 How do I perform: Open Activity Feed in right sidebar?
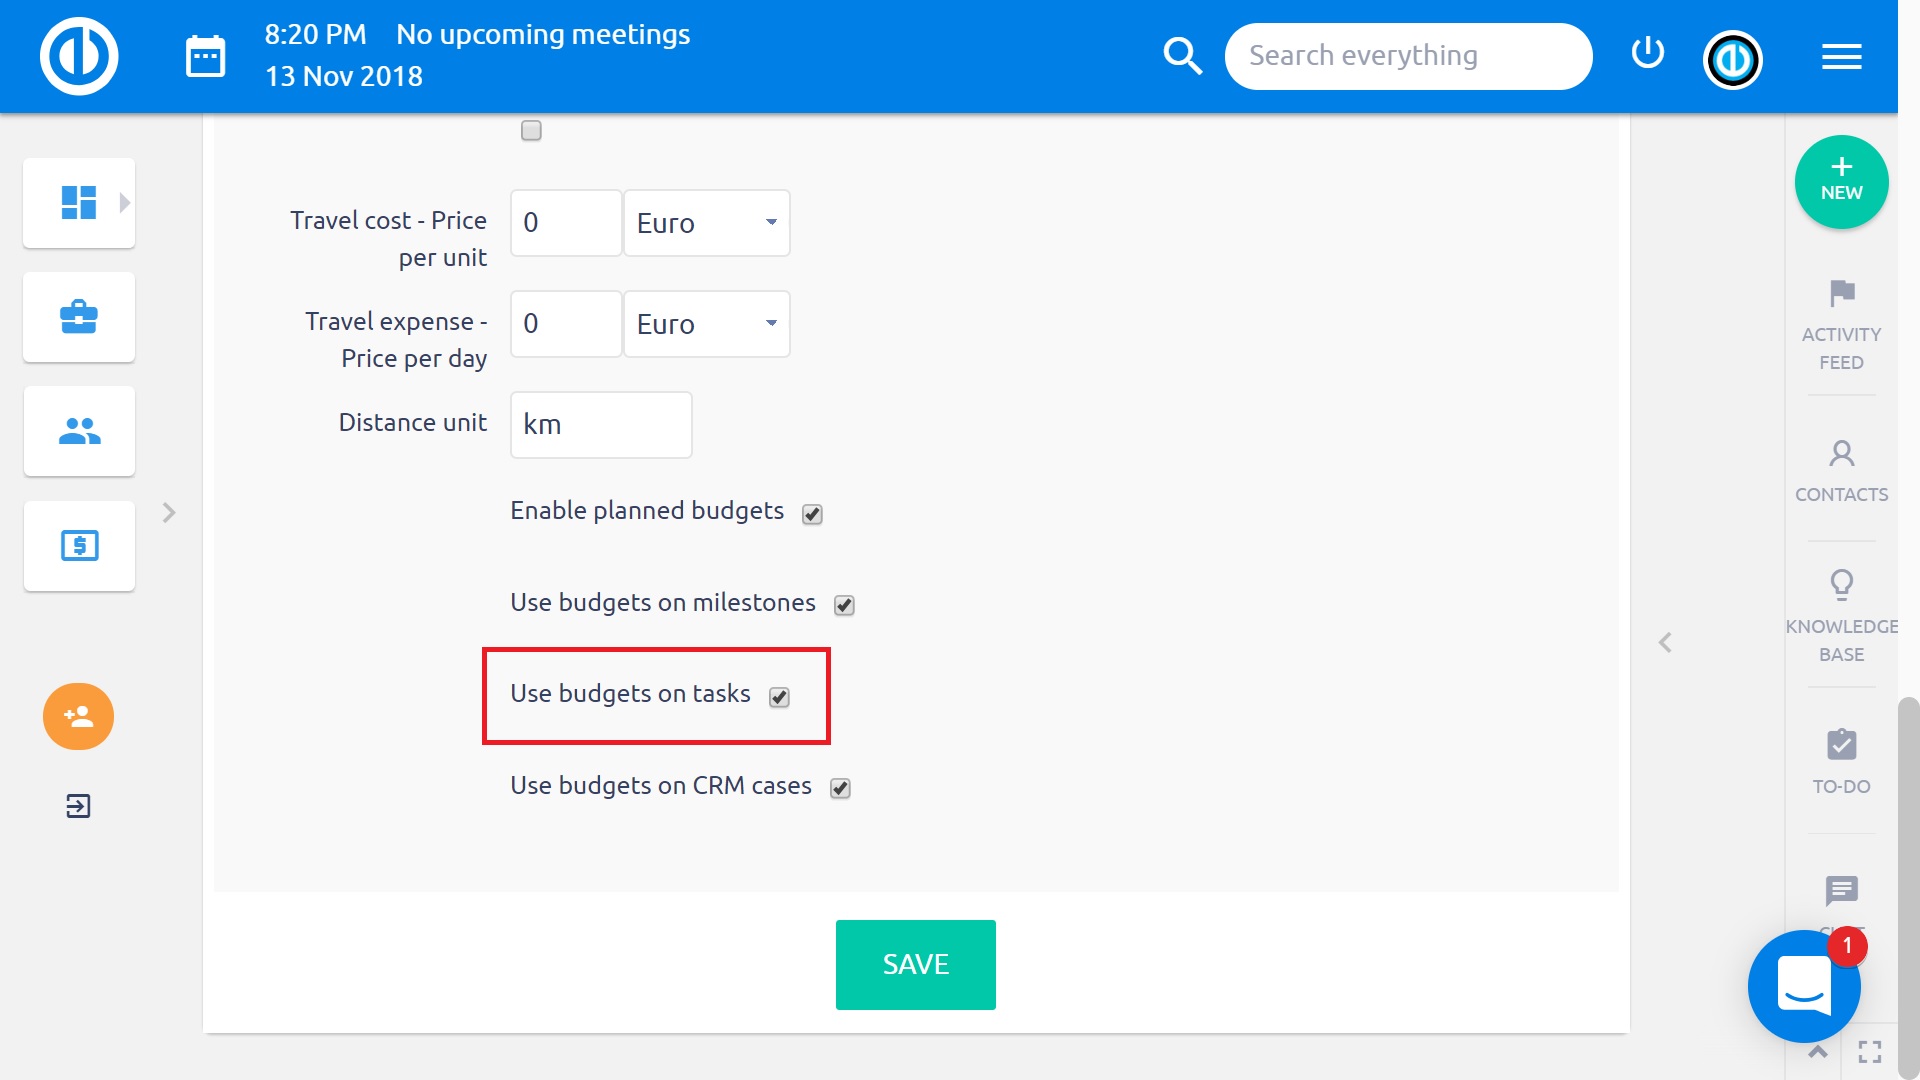pyautogui.click(x=1841, y=325)
